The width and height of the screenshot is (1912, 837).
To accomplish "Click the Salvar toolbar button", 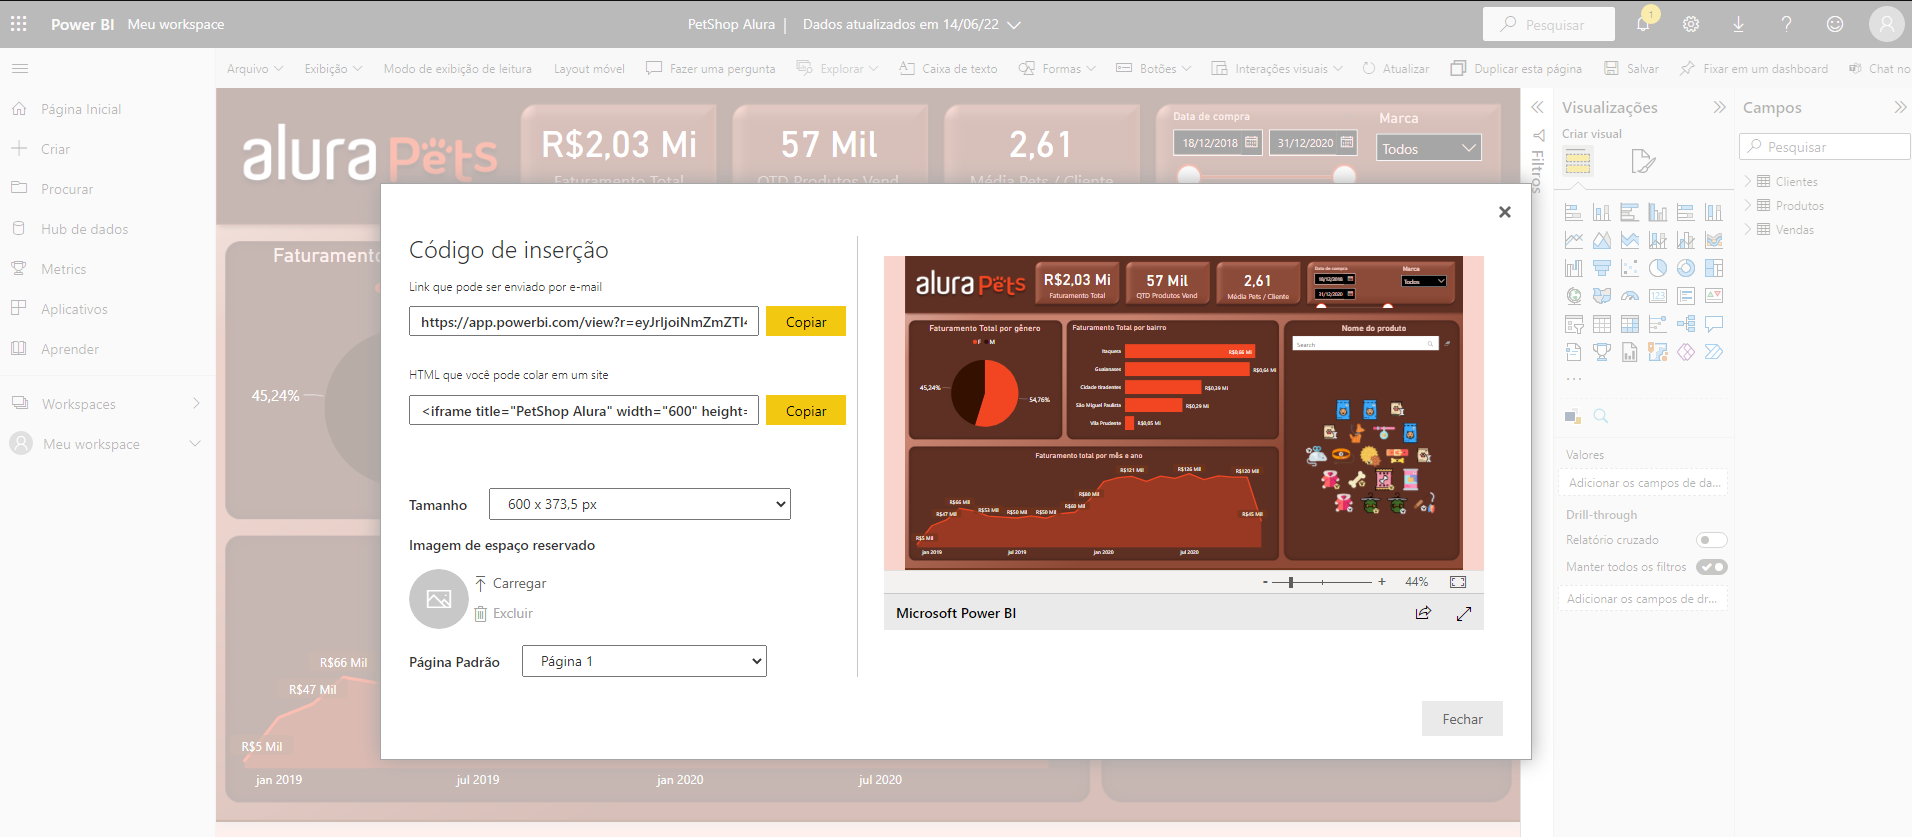I will click(1631, 69).
